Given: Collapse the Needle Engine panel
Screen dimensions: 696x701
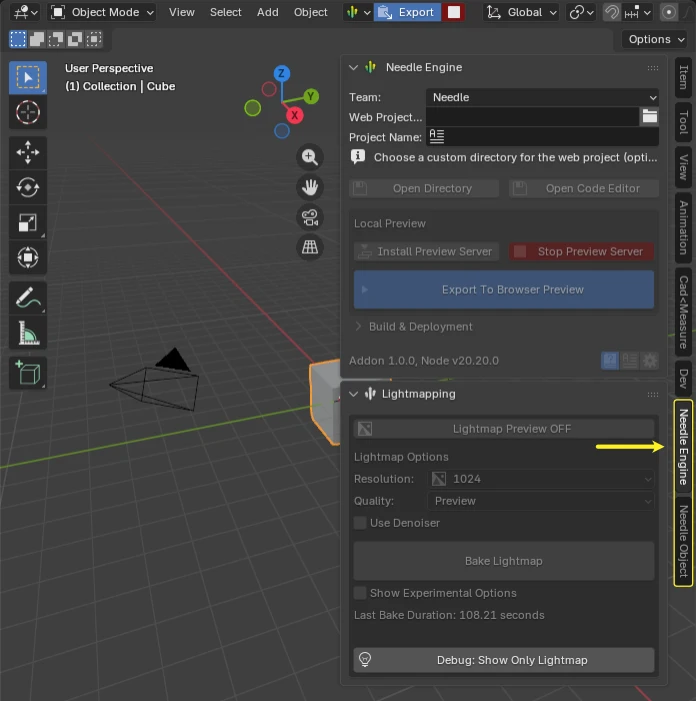Looking at the screenshot, I should pyautogui.click(x=353, y=67).
